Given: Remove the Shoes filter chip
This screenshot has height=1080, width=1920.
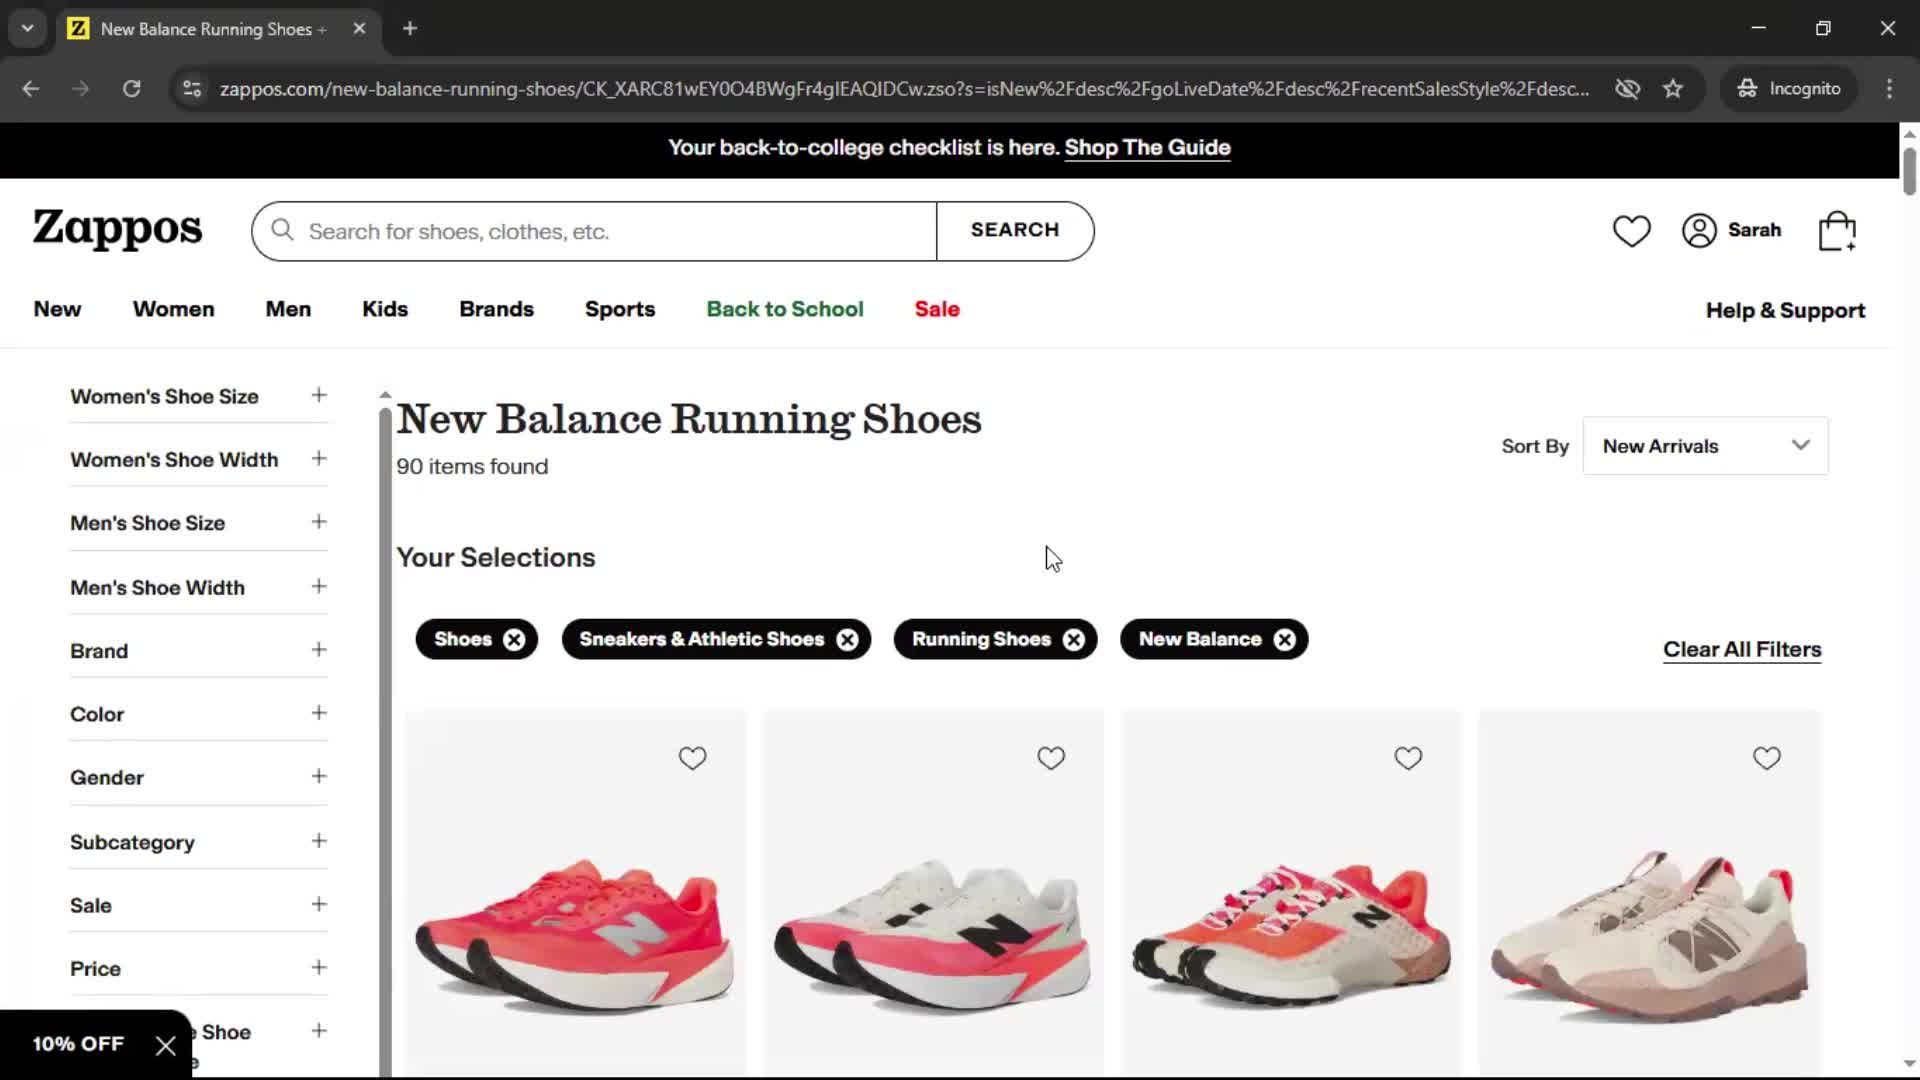Looking at the screenshot, I should (514, 640).
